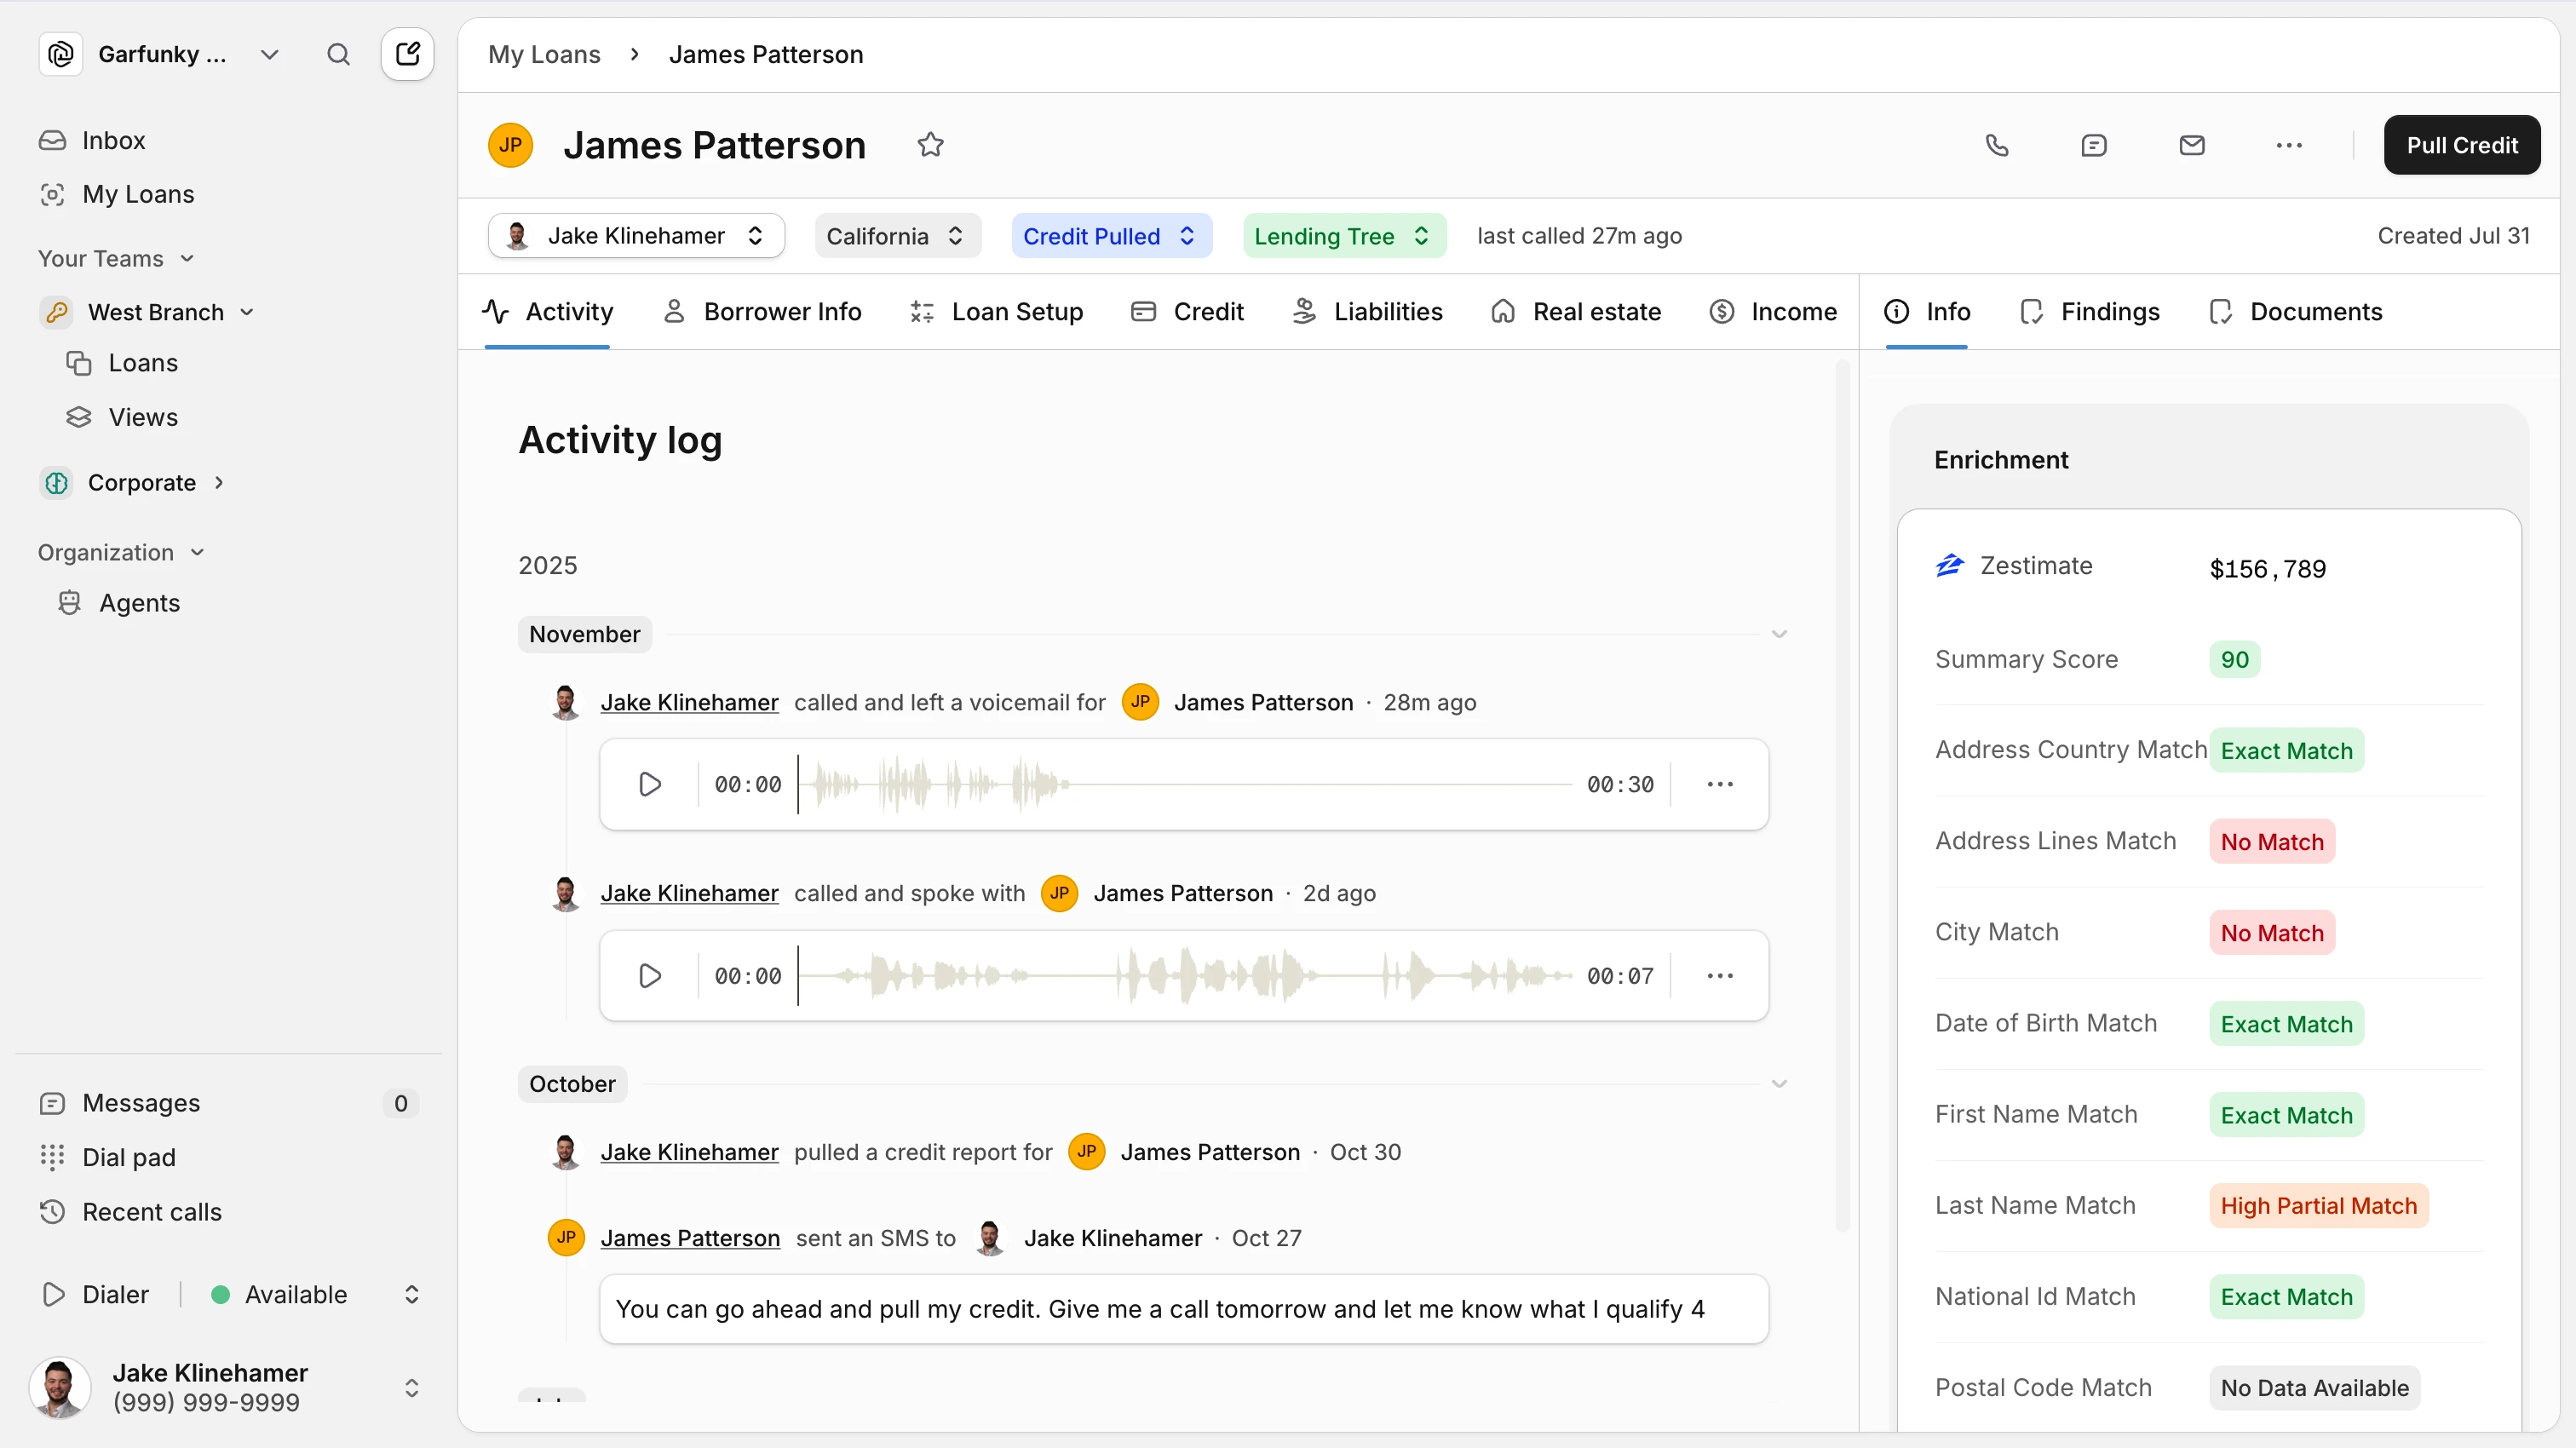Open Jake Klinehamer link in voicemail entry
The image size is (2576, 1448).
click(689, 702)
